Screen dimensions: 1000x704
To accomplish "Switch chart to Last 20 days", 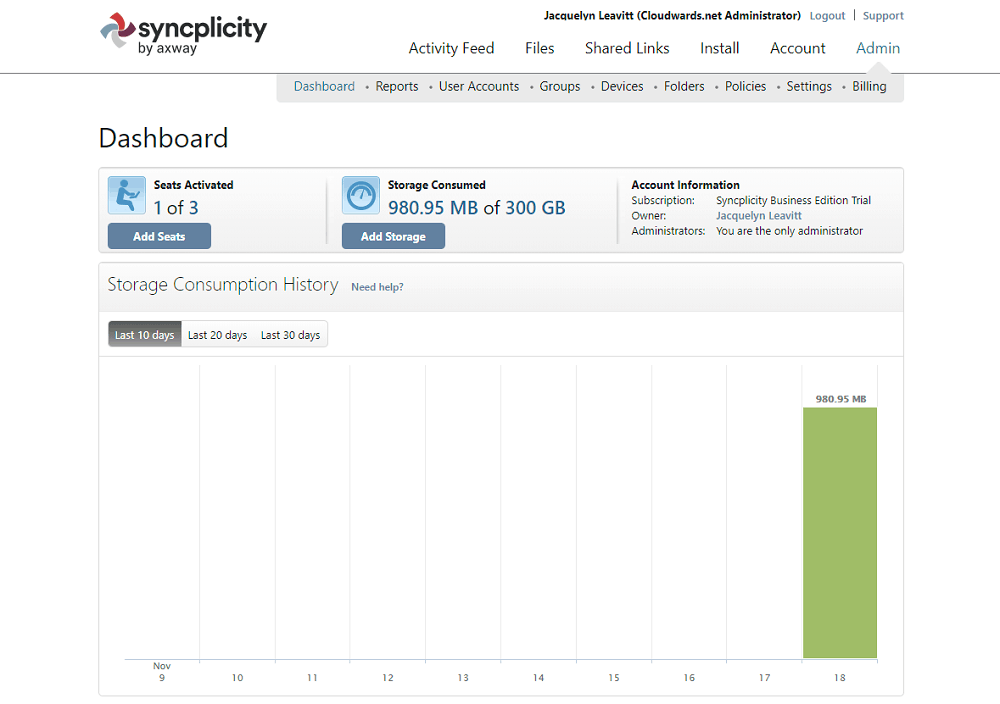I will [x=217, y=335].
